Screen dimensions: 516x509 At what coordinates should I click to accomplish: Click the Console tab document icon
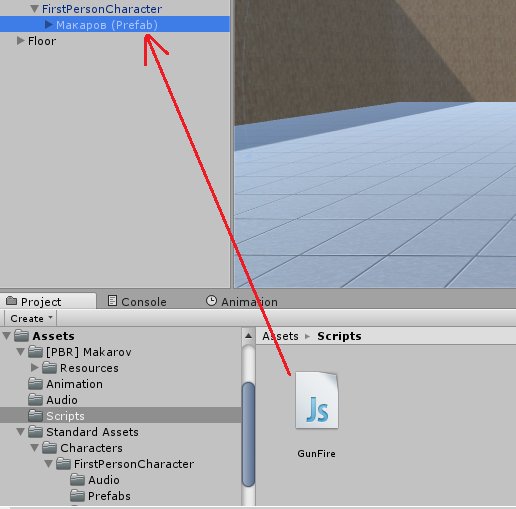point(112,301)
